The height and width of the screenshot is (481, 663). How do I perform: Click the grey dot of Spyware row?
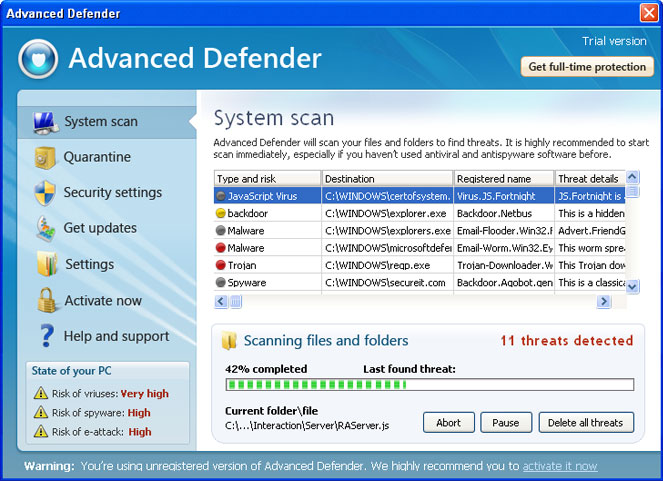220,282
